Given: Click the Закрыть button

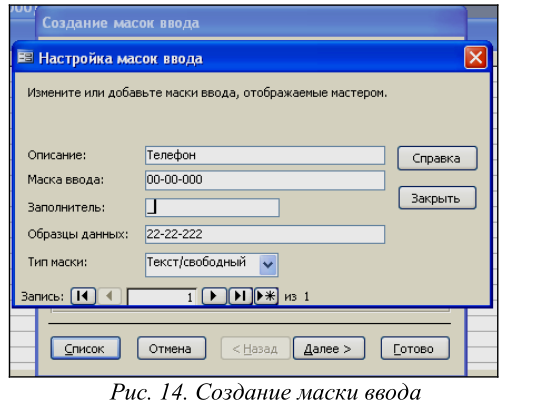Looking at the screenshot, I should pos(437,198).
